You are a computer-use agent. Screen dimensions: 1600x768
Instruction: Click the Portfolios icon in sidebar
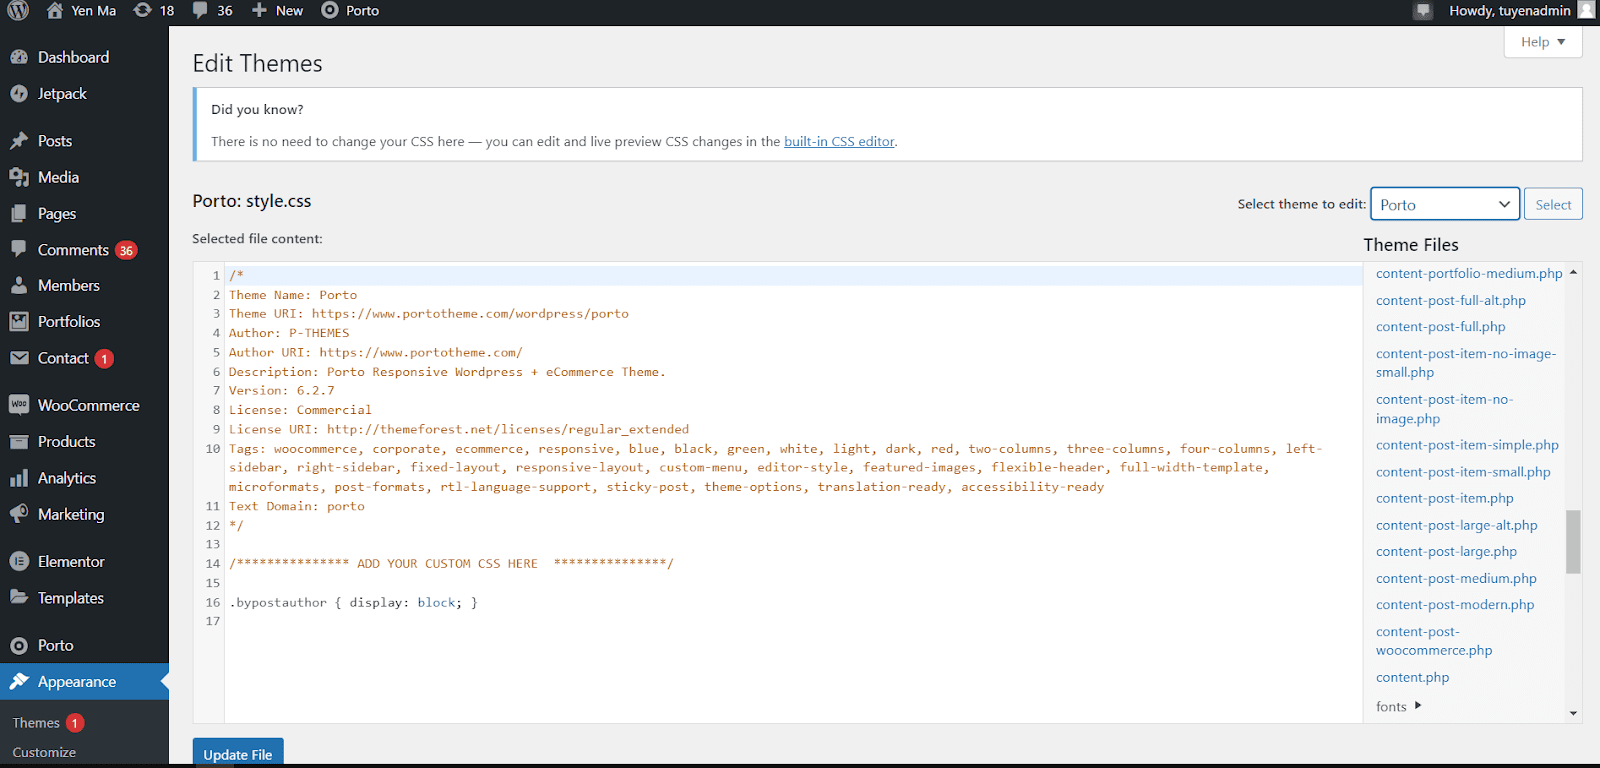coord(19,322)
